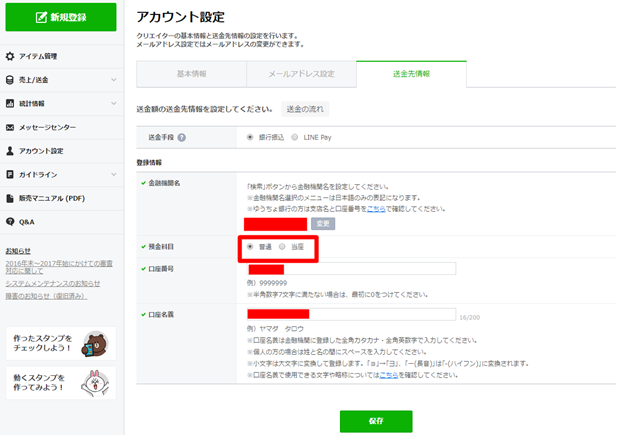
Task: Click the coin stack icon beside 売上/送金
Action: [10, 80]
